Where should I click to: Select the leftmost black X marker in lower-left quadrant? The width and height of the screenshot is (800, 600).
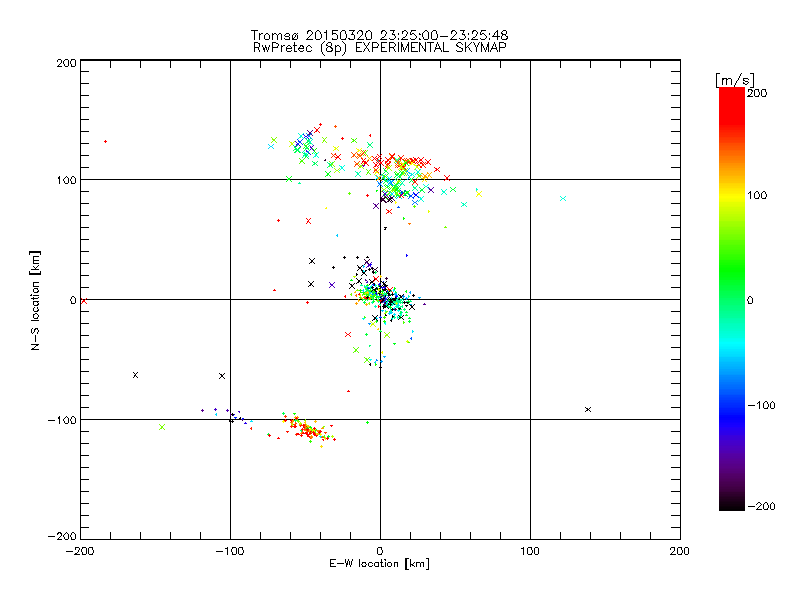click(136, 374)
